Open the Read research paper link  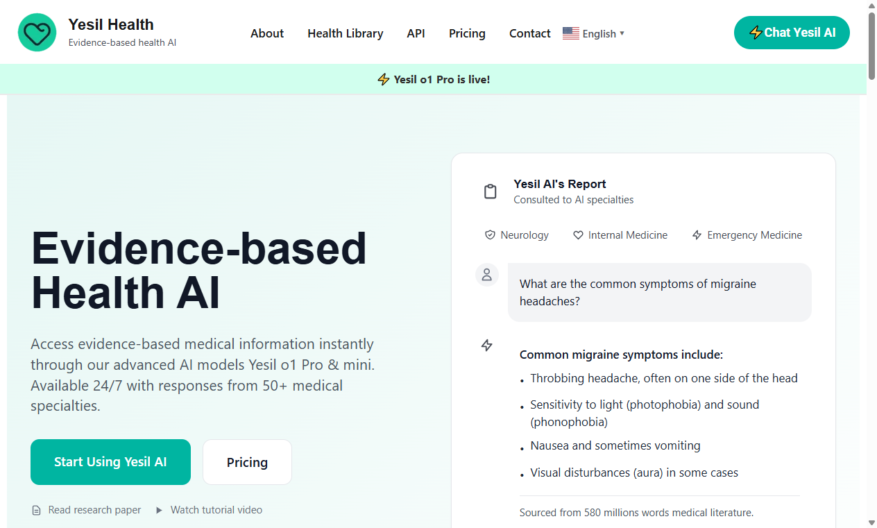click(x=87, y=510)
